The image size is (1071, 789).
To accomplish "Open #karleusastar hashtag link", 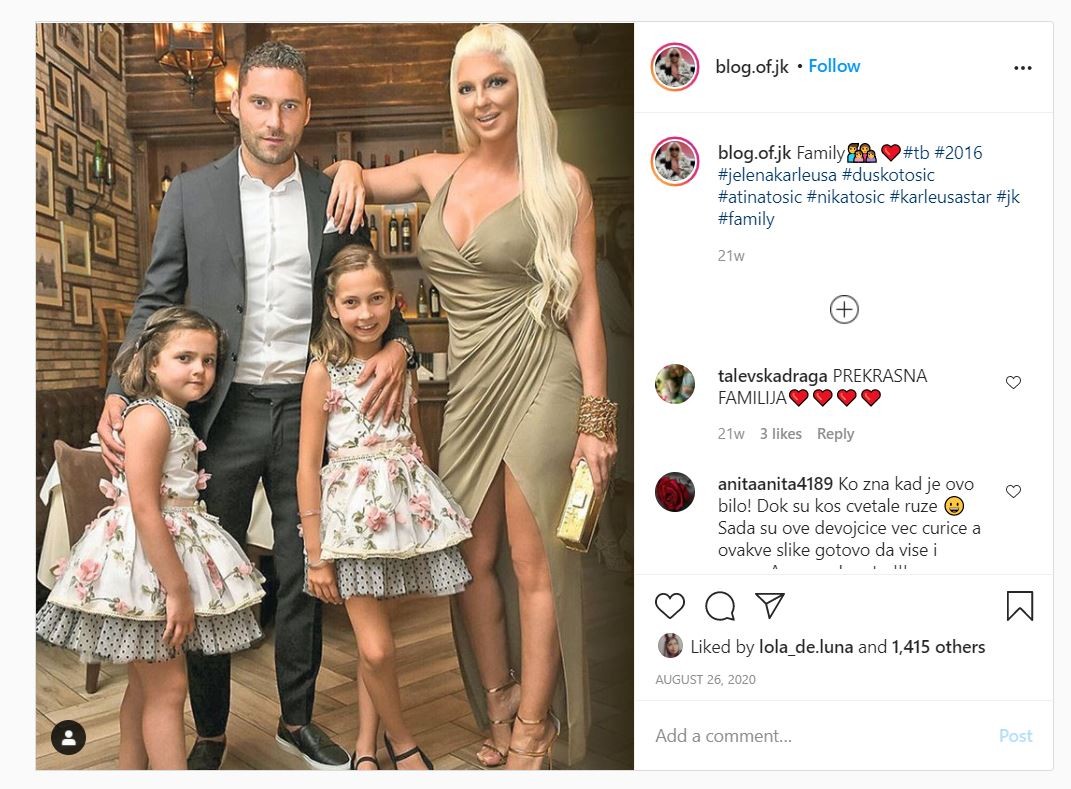I will point(940,197).
